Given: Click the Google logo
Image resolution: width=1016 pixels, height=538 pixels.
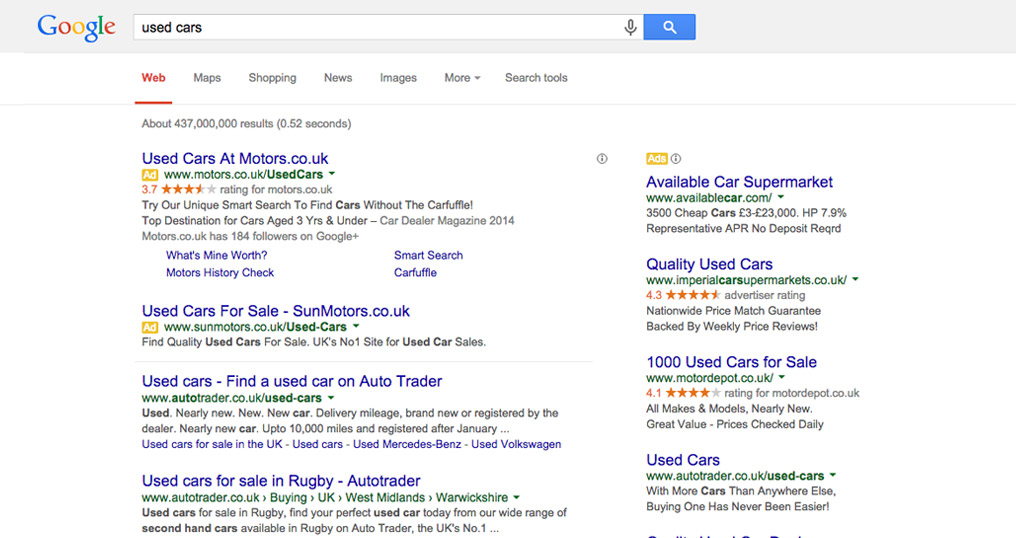Looking at the screenshot, I should click(76, 28).
